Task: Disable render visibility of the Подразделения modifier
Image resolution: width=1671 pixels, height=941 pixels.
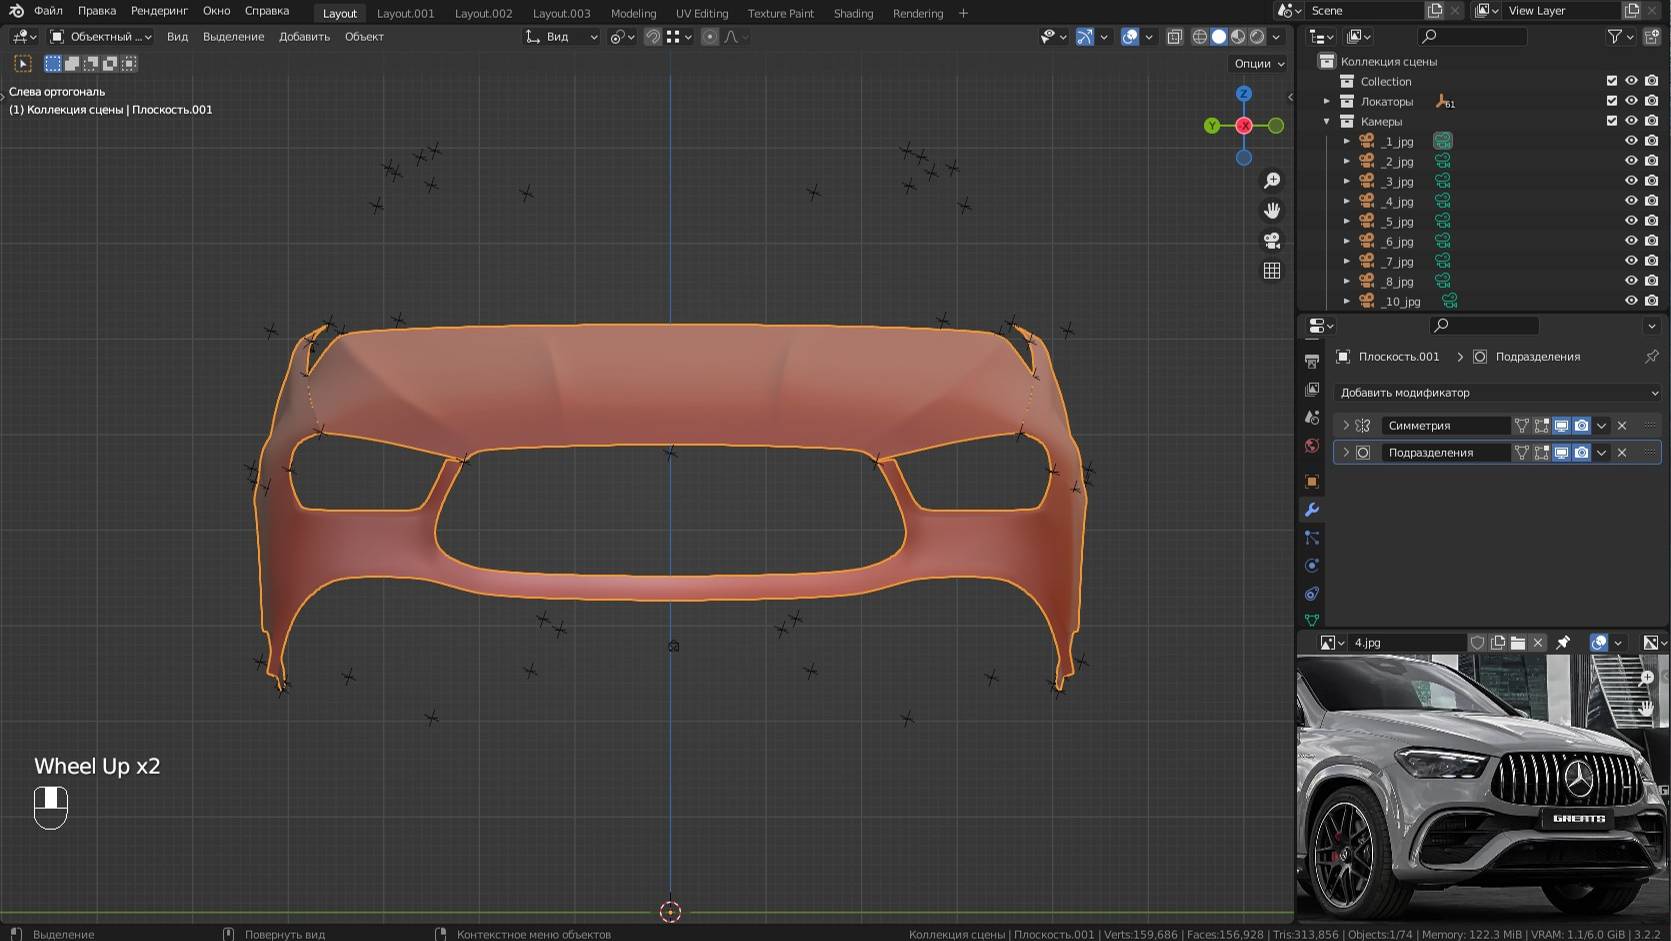Action: tap(1582, 453)
